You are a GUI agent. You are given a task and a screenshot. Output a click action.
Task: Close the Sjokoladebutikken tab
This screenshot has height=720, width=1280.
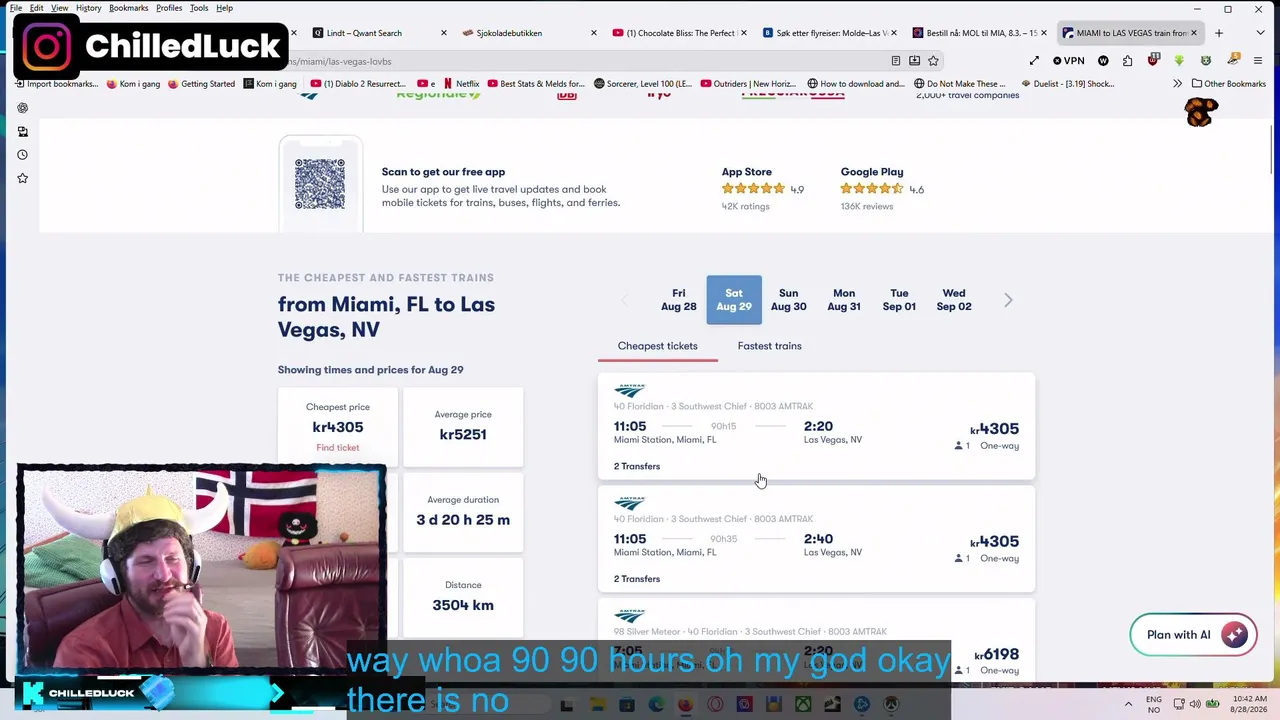[593, 33]
